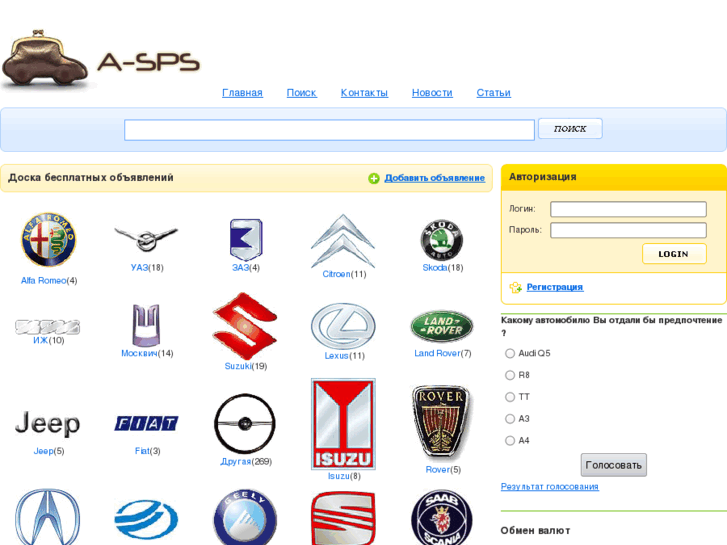The width and height of the screenshot is (727, 545).
Task: Open the Citroen chevron logo
Action: click(343, 241)
